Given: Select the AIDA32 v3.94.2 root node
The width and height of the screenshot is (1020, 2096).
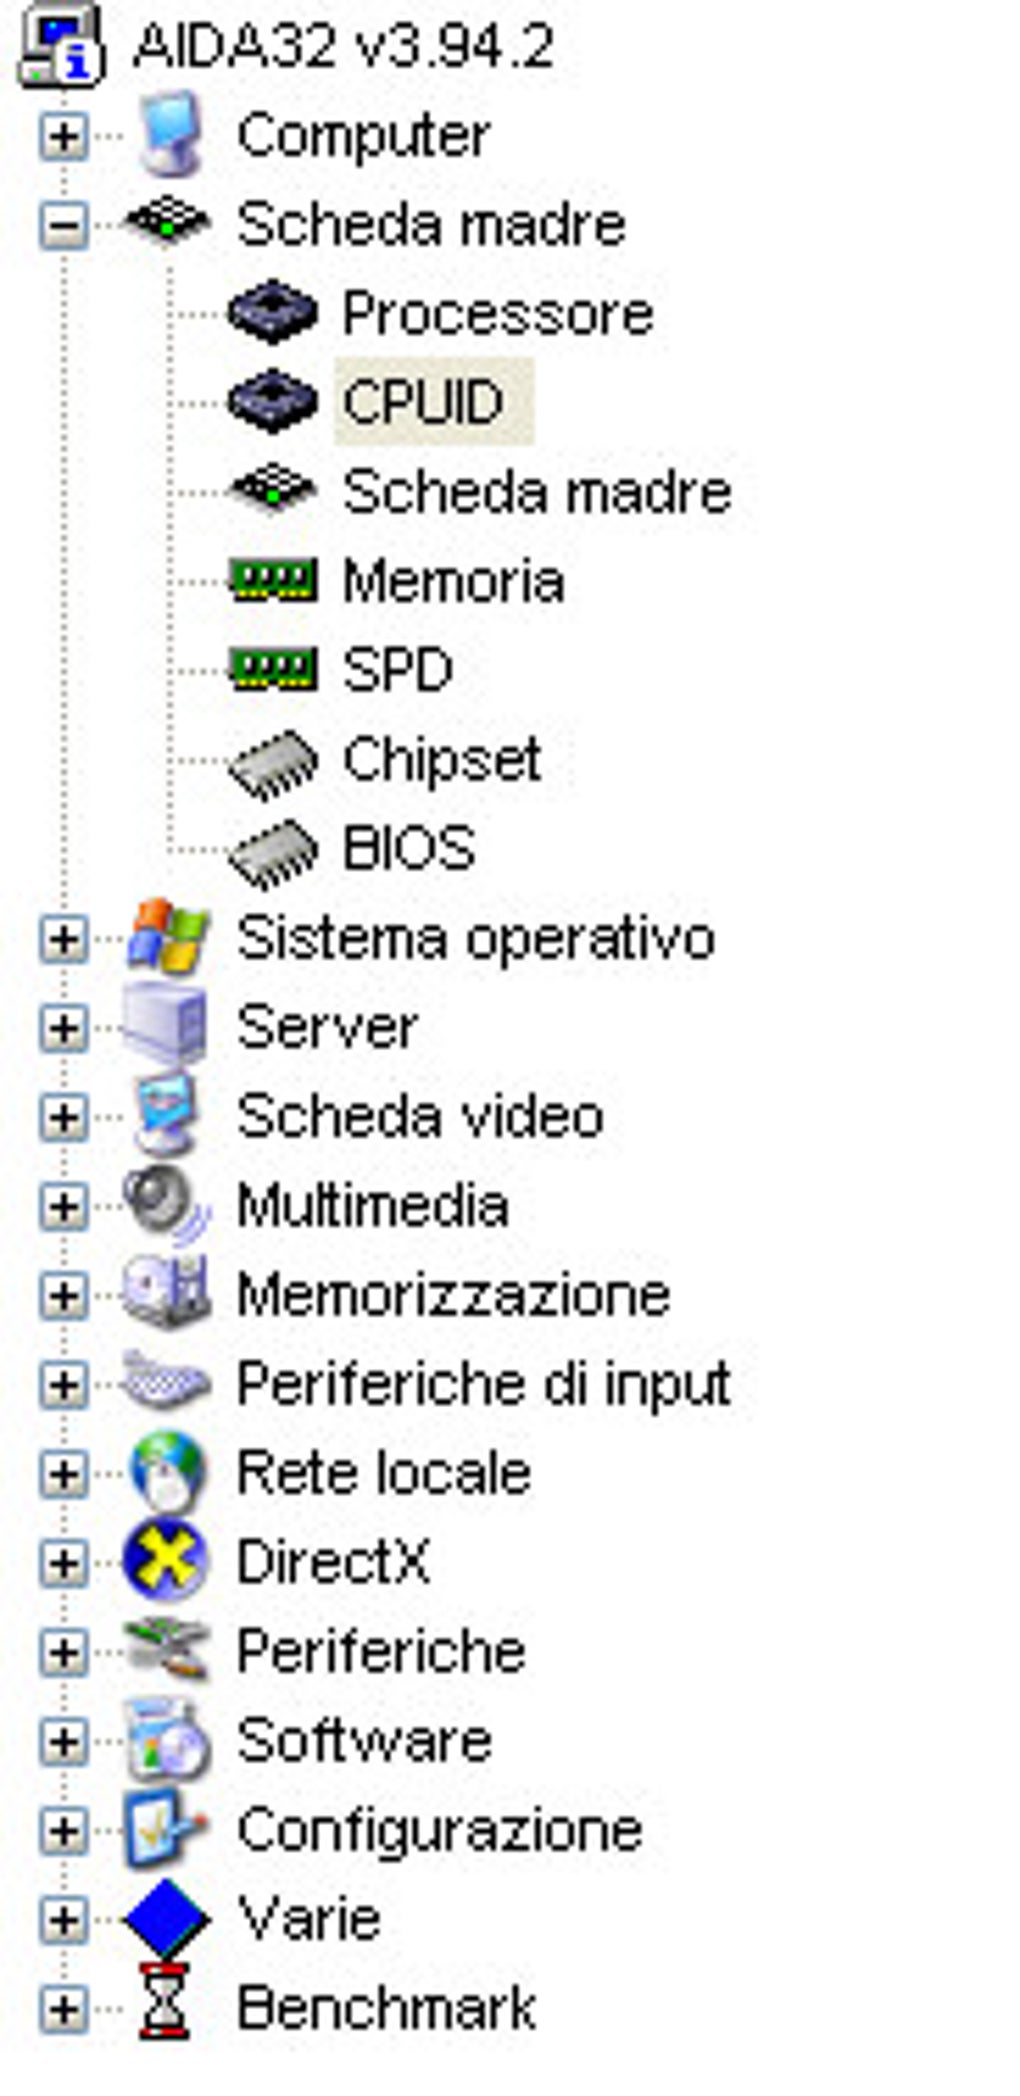Looking at the screenshot, I should point(344,46).
